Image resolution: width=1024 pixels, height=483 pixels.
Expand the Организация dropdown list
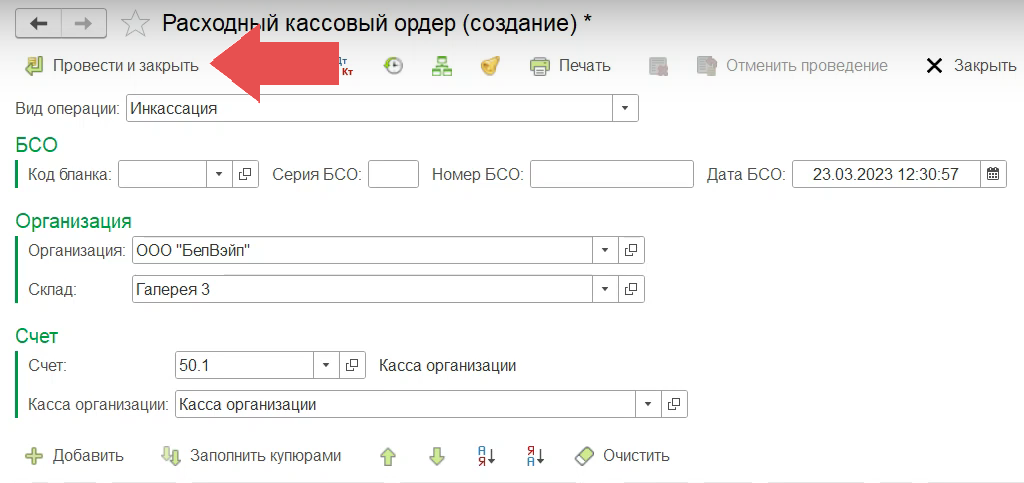(605, 249)
